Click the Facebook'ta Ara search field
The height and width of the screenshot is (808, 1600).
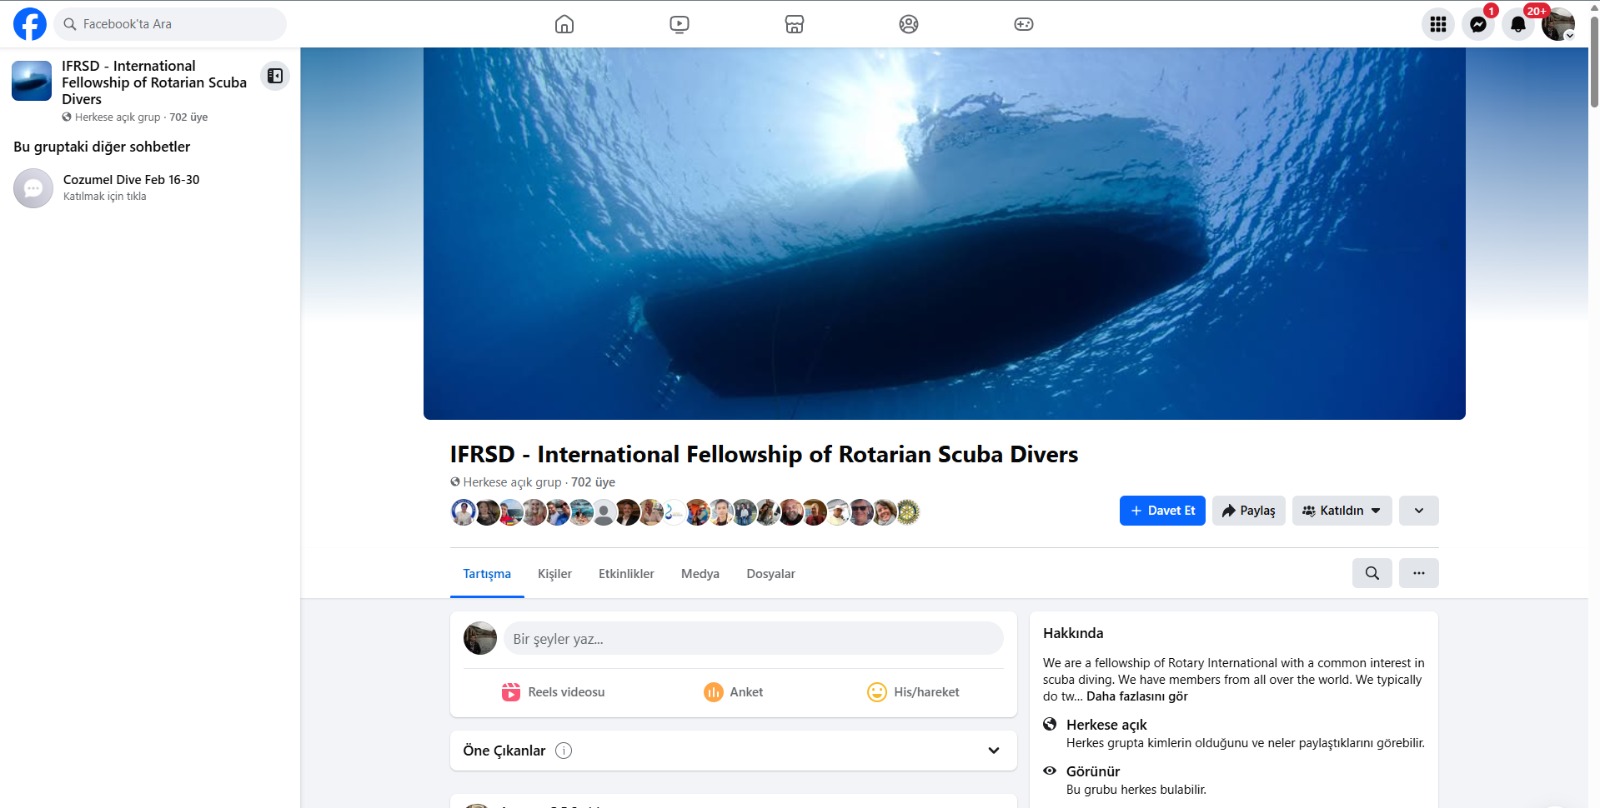point(170,24)
